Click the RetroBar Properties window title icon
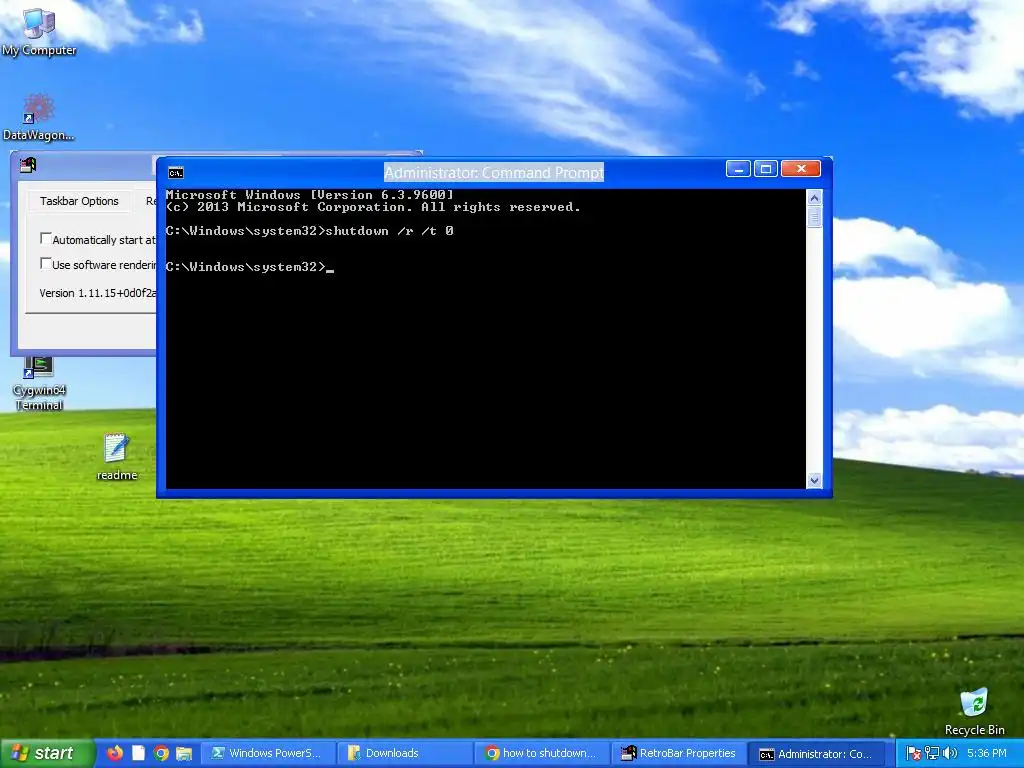 (27, 165)
